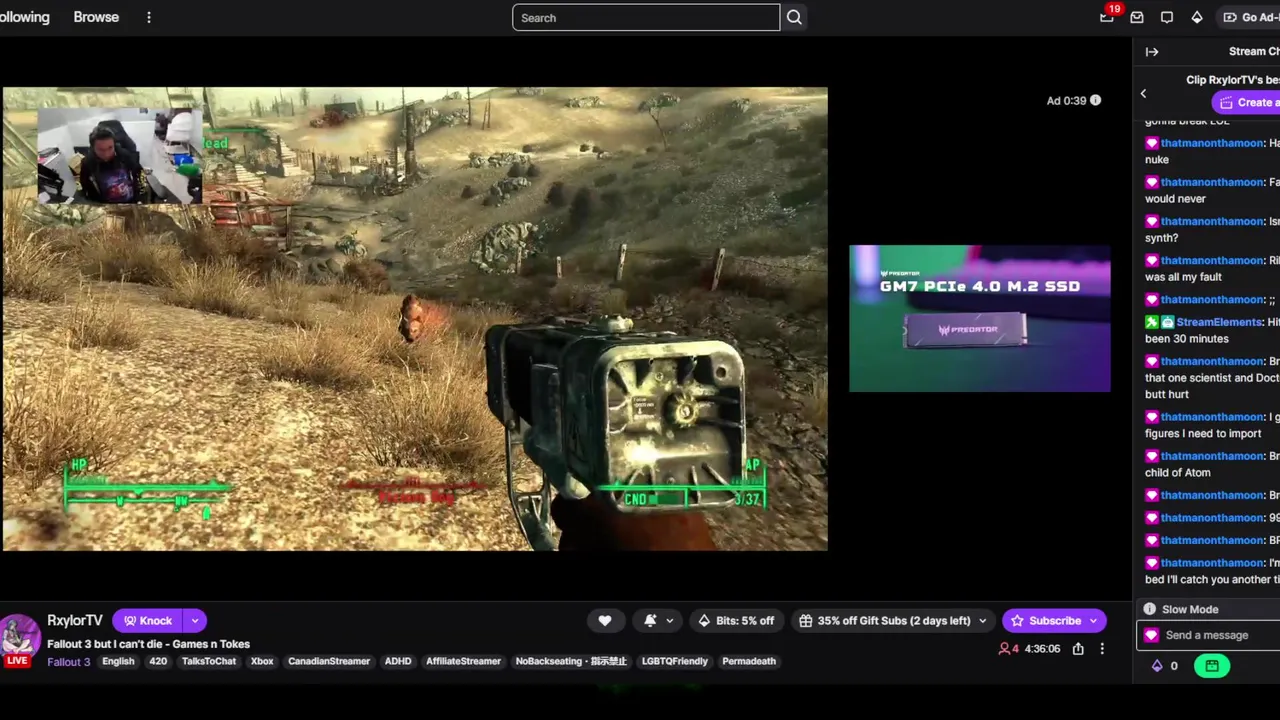Click the Slow Mode info icon
This screenshot has width=1280, height=720.
click(1150, 609)
